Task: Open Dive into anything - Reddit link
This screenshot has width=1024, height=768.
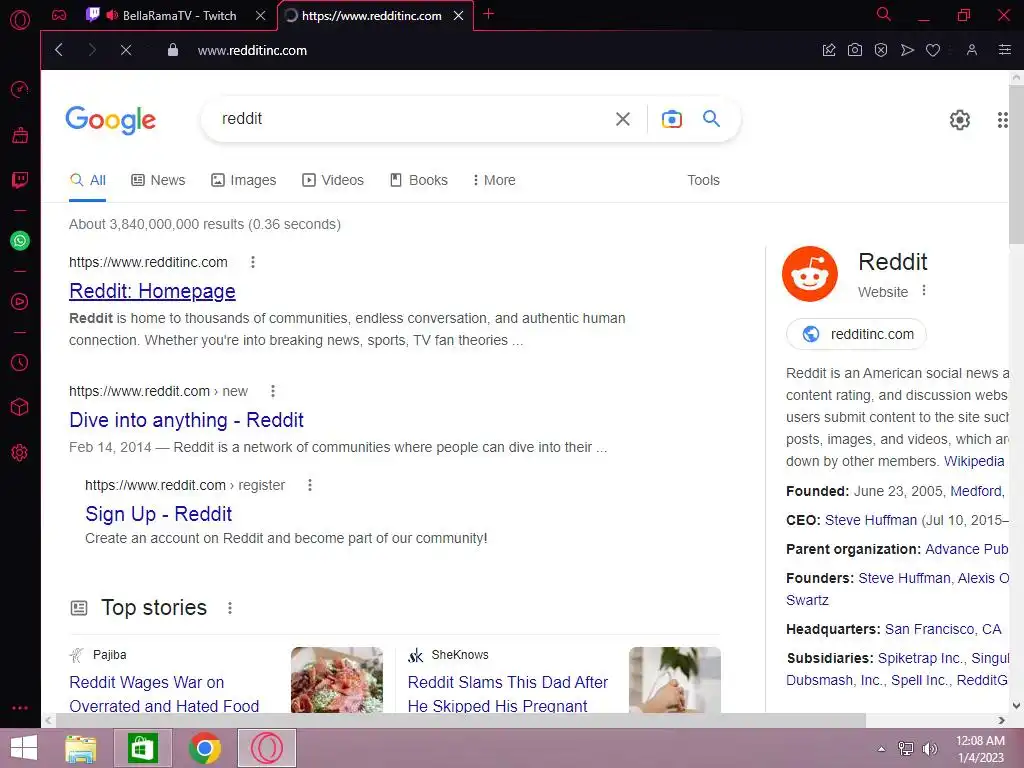Action: pos(186,420)
